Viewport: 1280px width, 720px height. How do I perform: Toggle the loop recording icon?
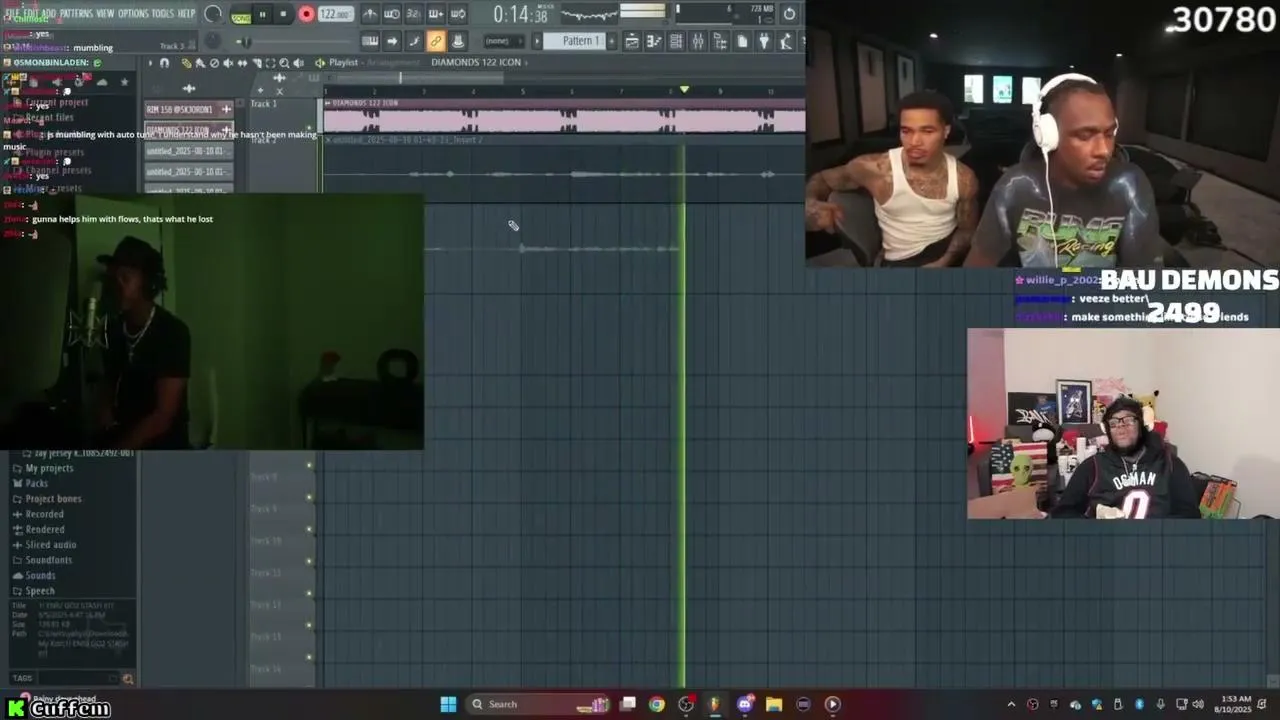457,14
